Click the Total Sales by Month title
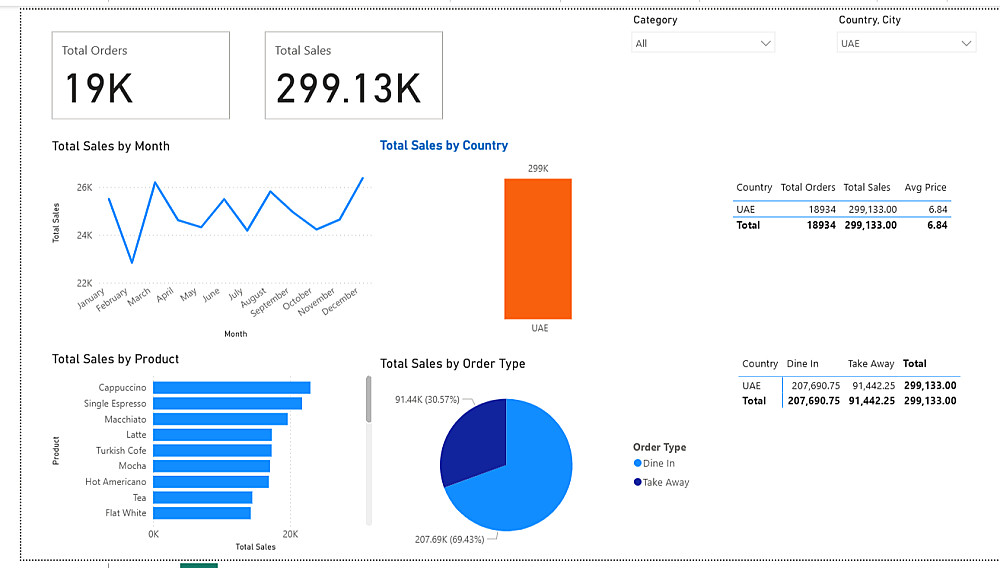Image resolution: width=1000 pixels, height=568 pixels. pyautogui.click(x=111, y=146)
